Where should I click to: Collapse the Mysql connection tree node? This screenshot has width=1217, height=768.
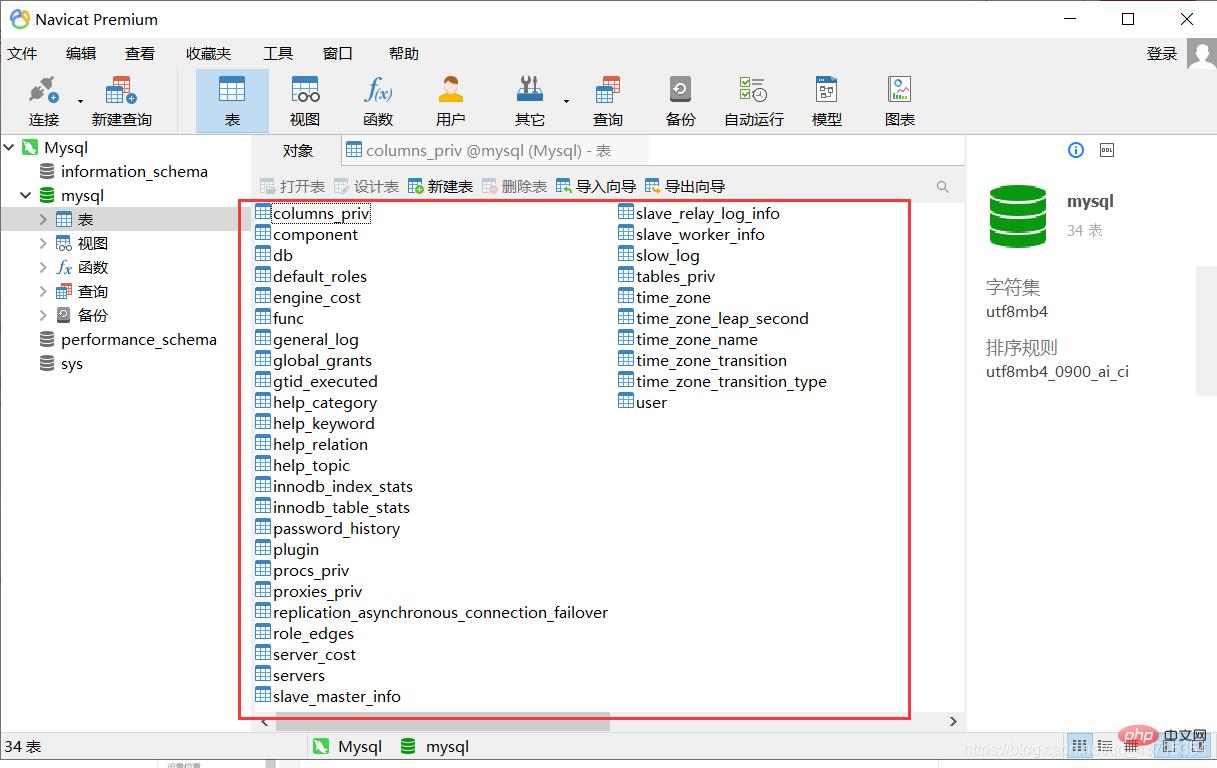[x=10, y=148]
